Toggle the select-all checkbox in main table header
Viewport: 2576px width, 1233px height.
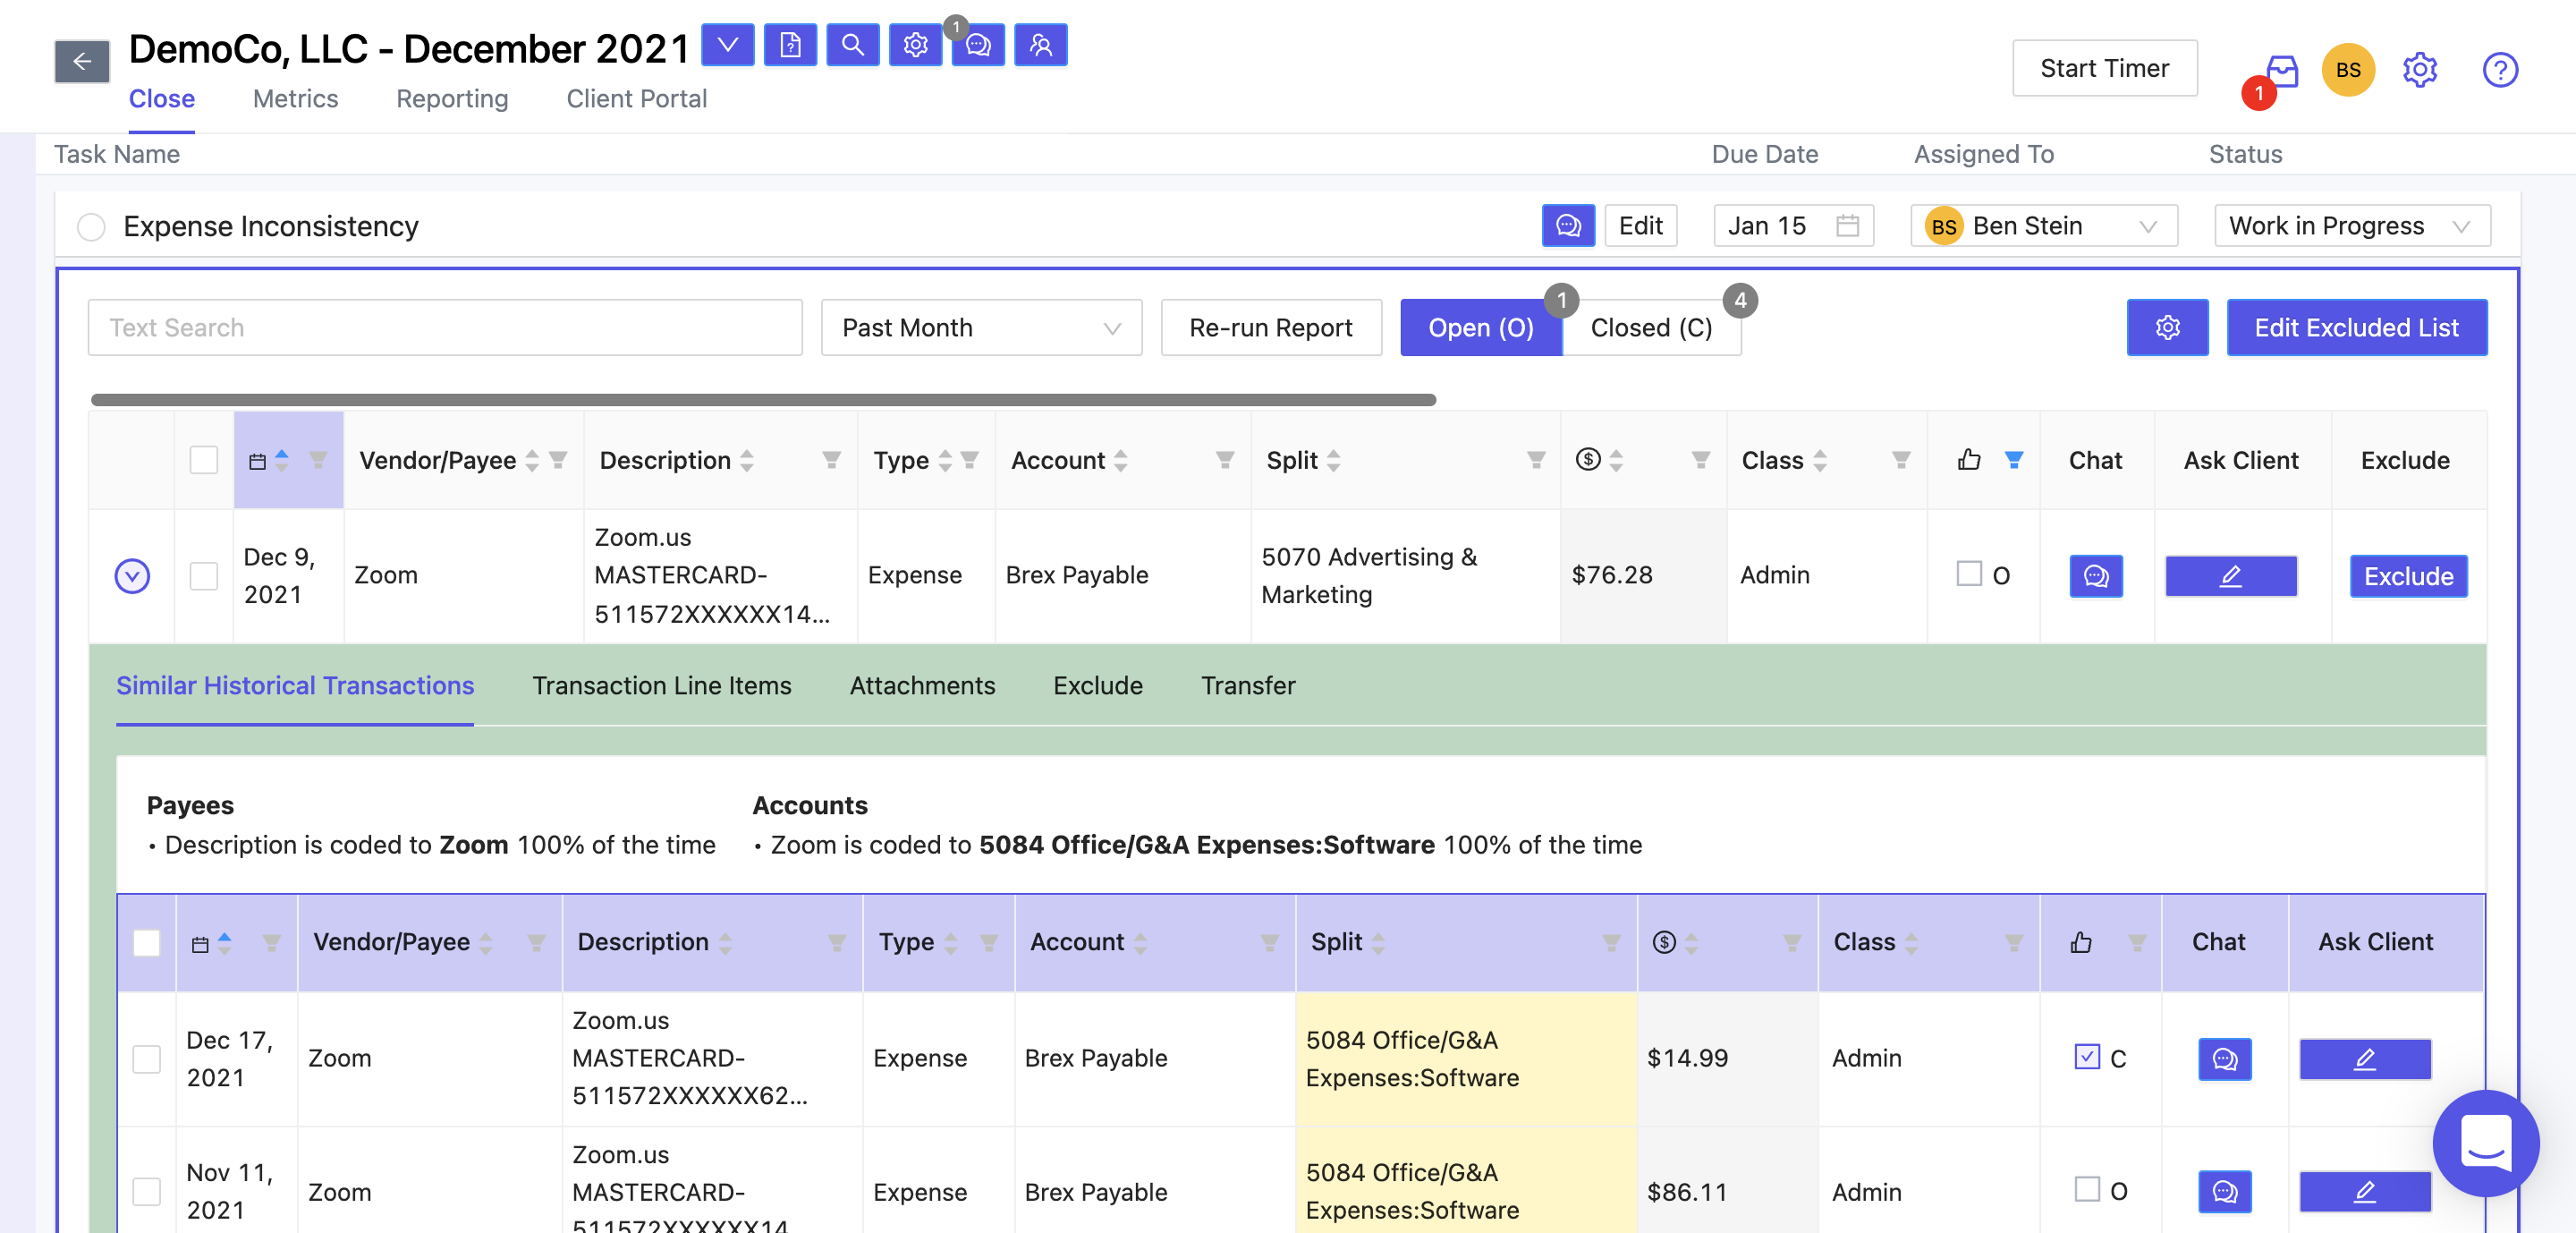(203, 460)
